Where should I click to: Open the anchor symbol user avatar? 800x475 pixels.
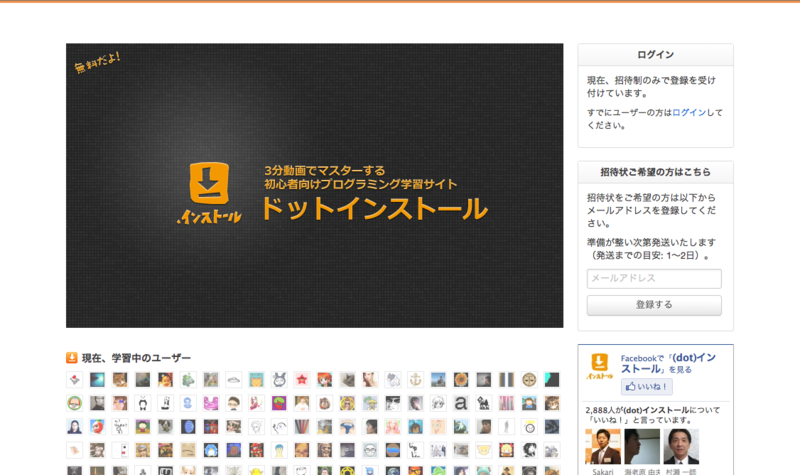415,380
